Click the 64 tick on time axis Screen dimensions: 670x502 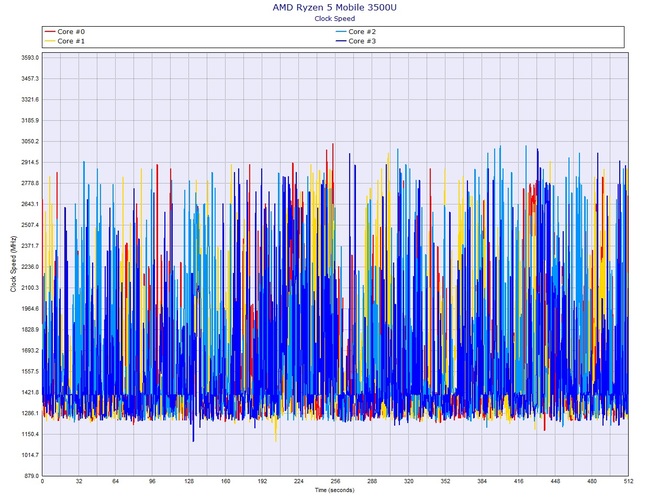pos(115,481)
